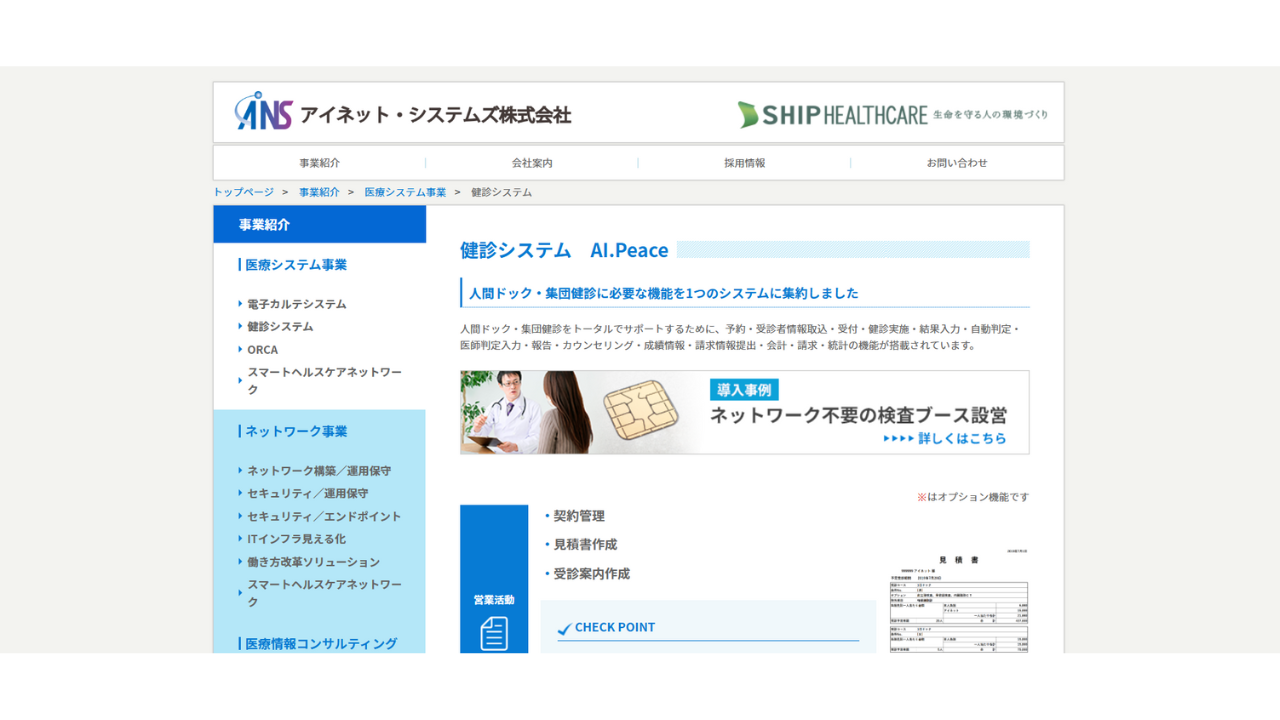Click the 導入事例 検査ブース banner
The width and height of the screenshot is (1280, 720).
(745, 413)
